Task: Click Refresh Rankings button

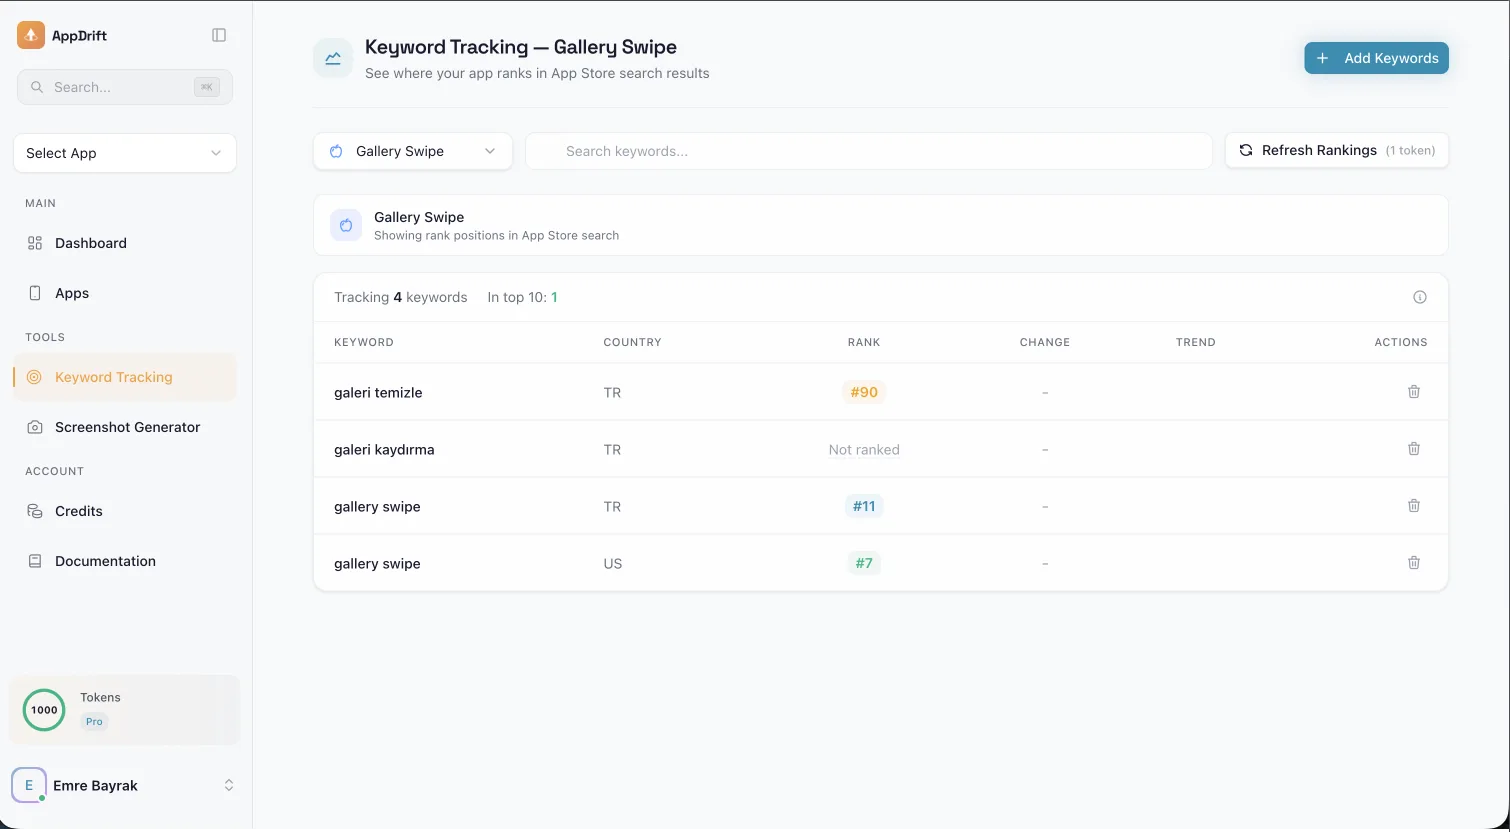Action: tap(1337, 150)
